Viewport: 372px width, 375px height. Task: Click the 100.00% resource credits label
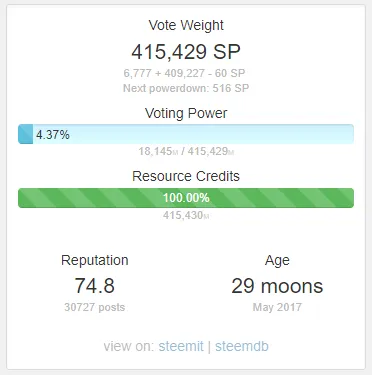186,198
